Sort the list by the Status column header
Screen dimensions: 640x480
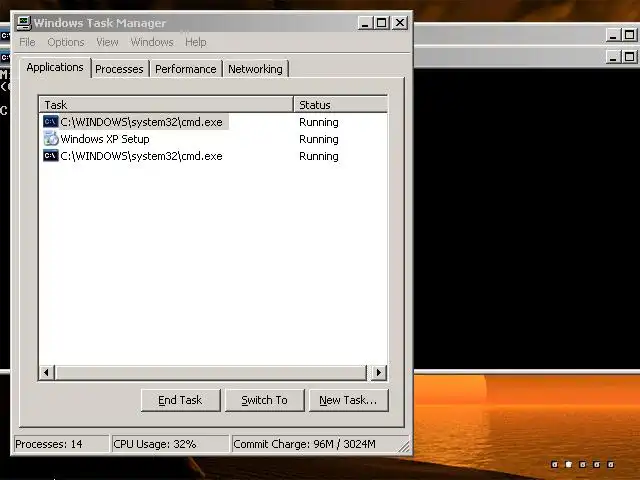(x=340, y=104)
